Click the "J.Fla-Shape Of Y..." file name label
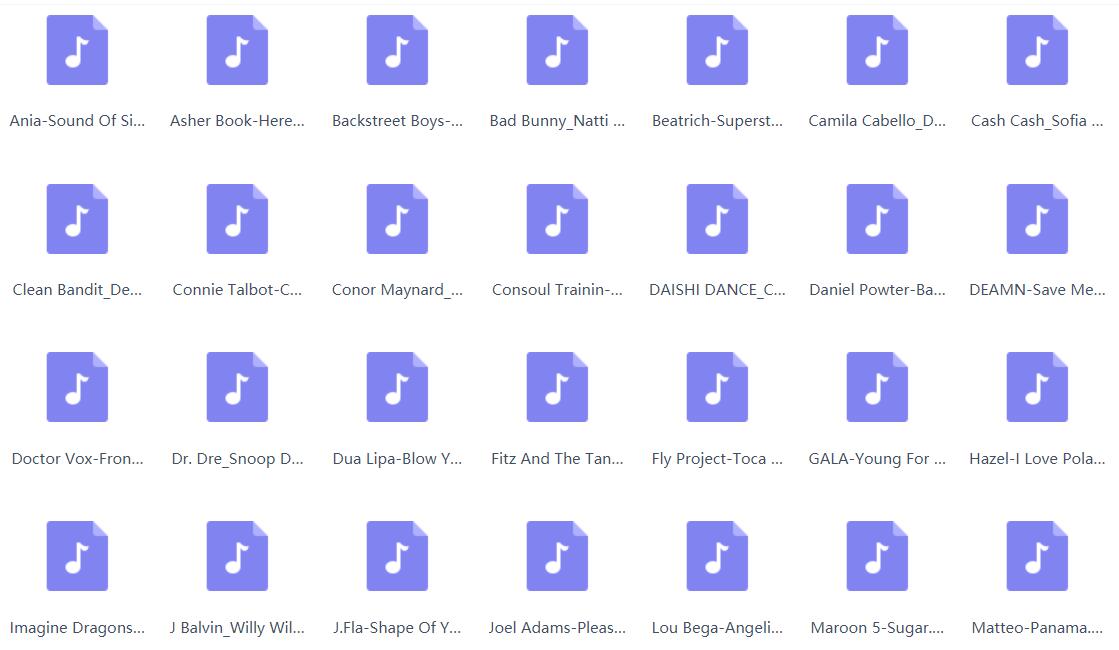 coord(397,628)
